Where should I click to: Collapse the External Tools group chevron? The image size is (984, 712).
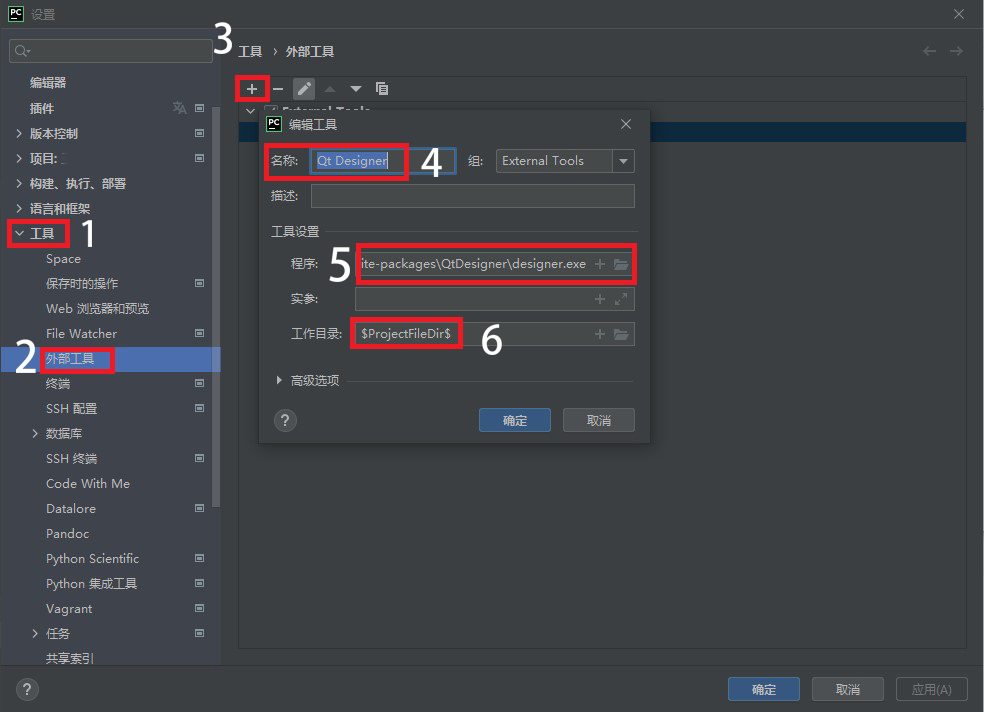pyautogui.click(x=250, y=111)
